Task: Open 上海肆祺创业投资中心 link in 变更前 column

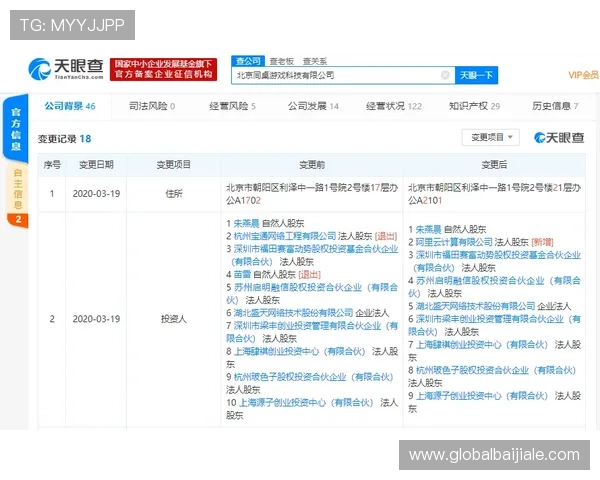Action: pos(299,351)
